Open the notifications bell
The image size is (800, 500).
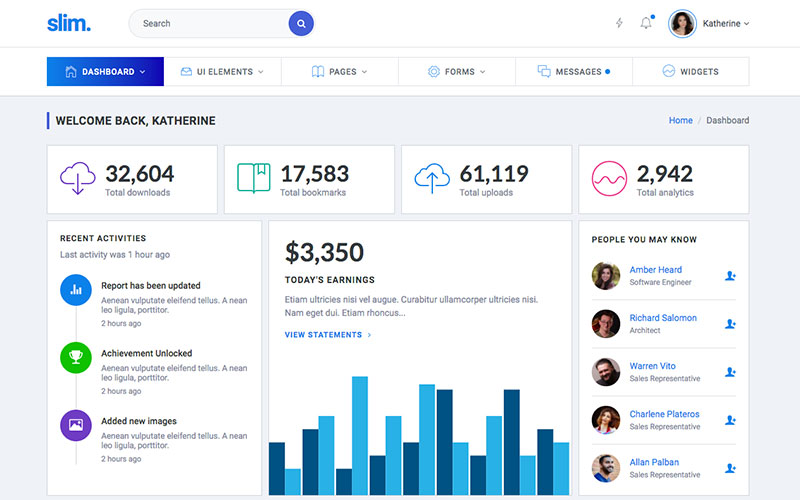click(x=646, y=23)
